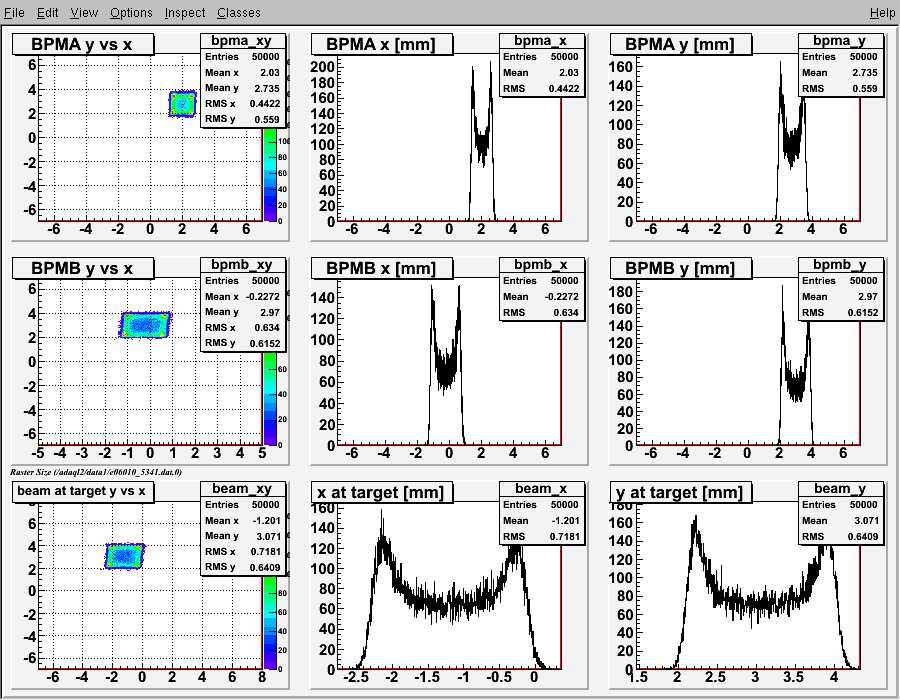
Task: Click Mean value 3.071 in beam_y box
Action: [866, 520]
